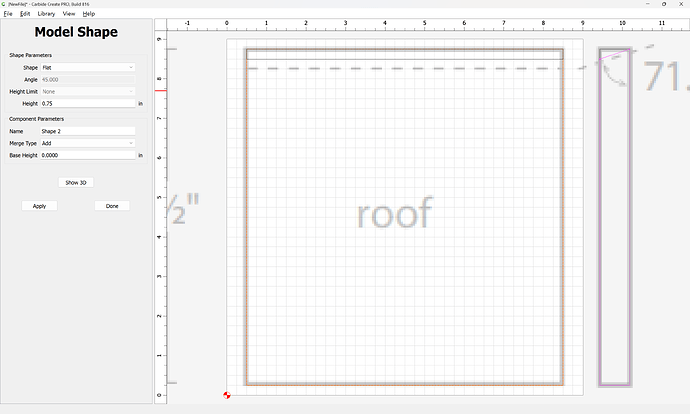Click the 'Shape Parameters' group label
Image resolution: width=690 pixels, height=414 pixels.
pyautogui.click(x=30, y=55)
